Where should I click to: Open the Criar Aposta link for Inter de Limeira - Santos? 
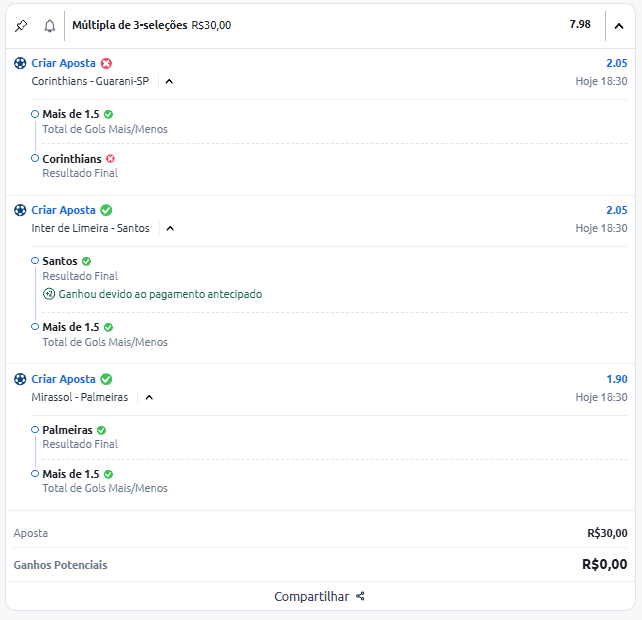tap(63, 210)
